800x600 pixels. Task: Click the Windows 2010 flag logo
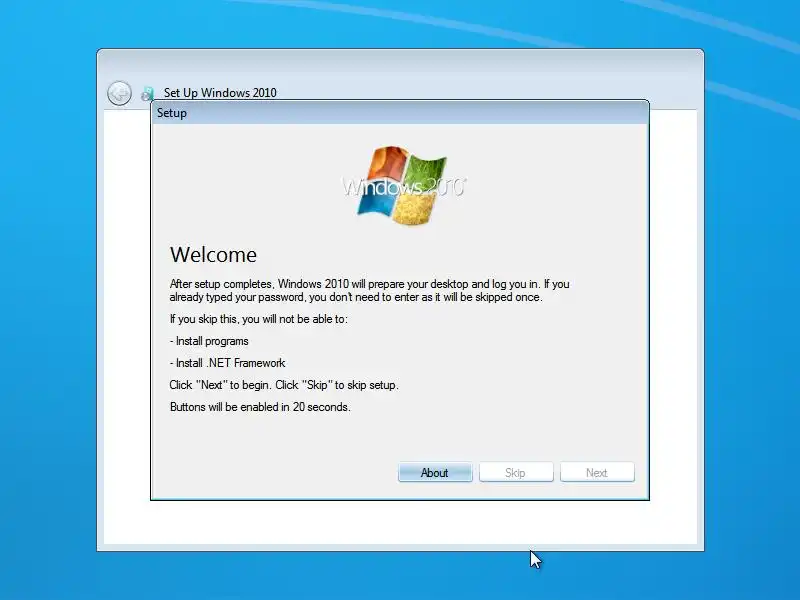pos(403,186)
